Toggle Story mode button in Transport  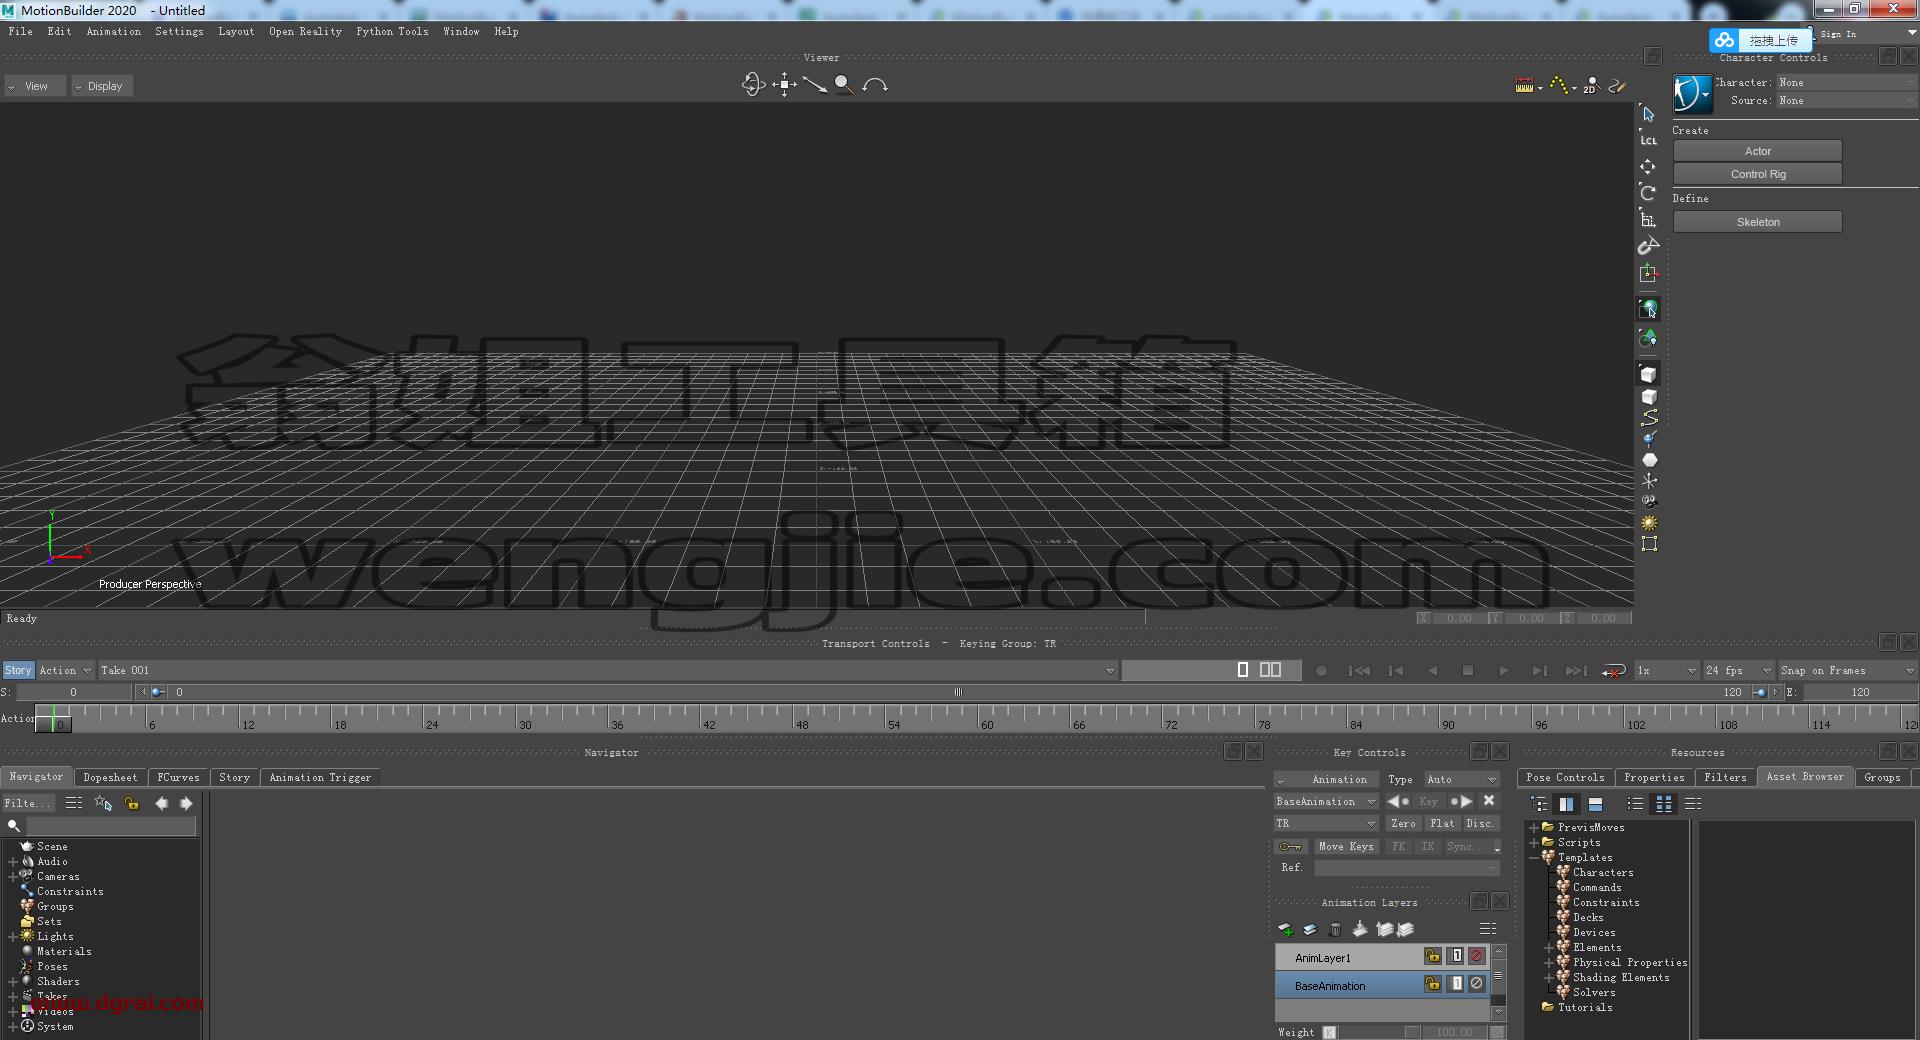pos(18,670)
